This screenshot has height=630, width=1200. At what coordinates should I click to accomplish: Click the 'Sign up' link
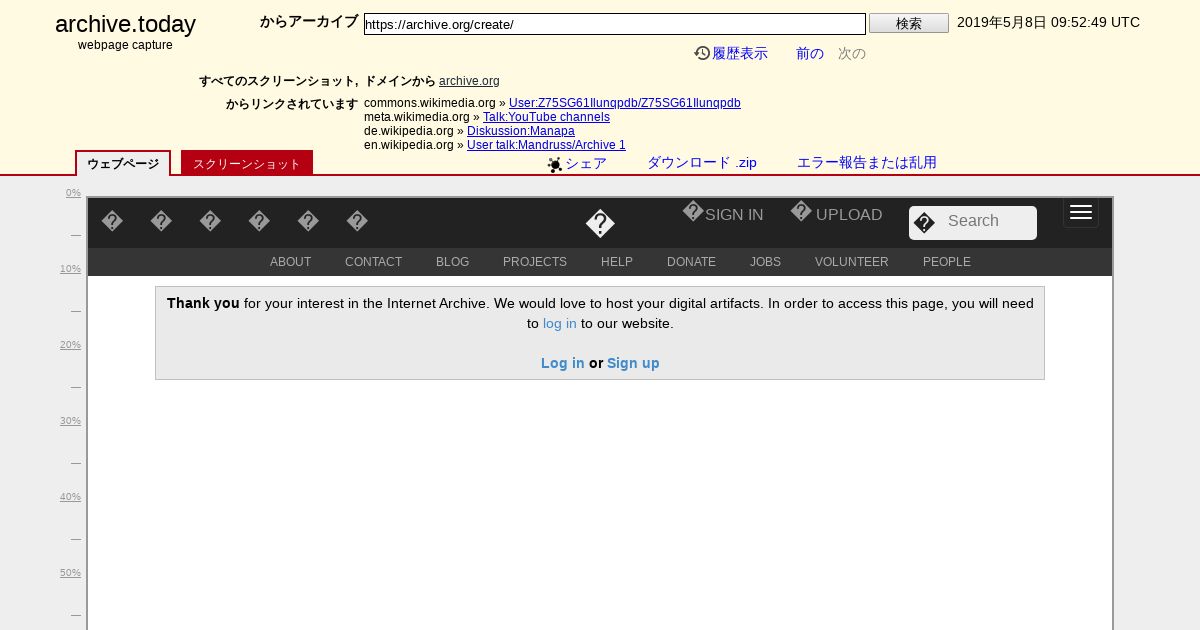pos(633,363)
